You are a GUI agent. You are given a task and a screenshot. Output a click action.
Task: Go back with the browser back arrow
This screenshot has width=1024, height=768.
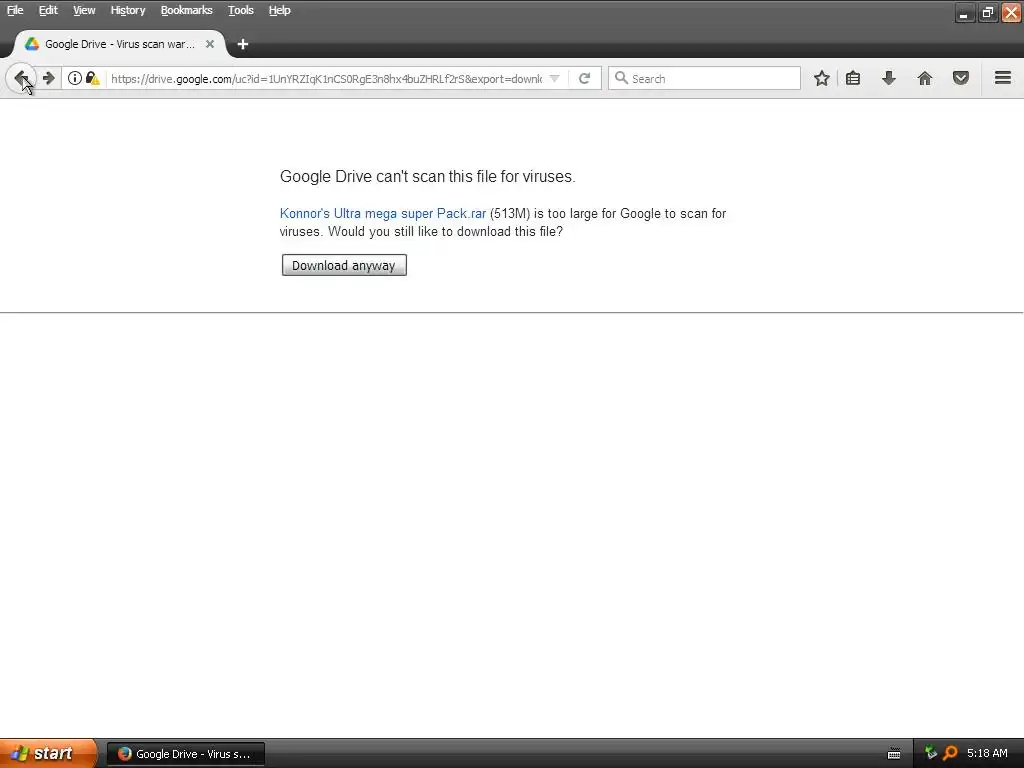21,78
